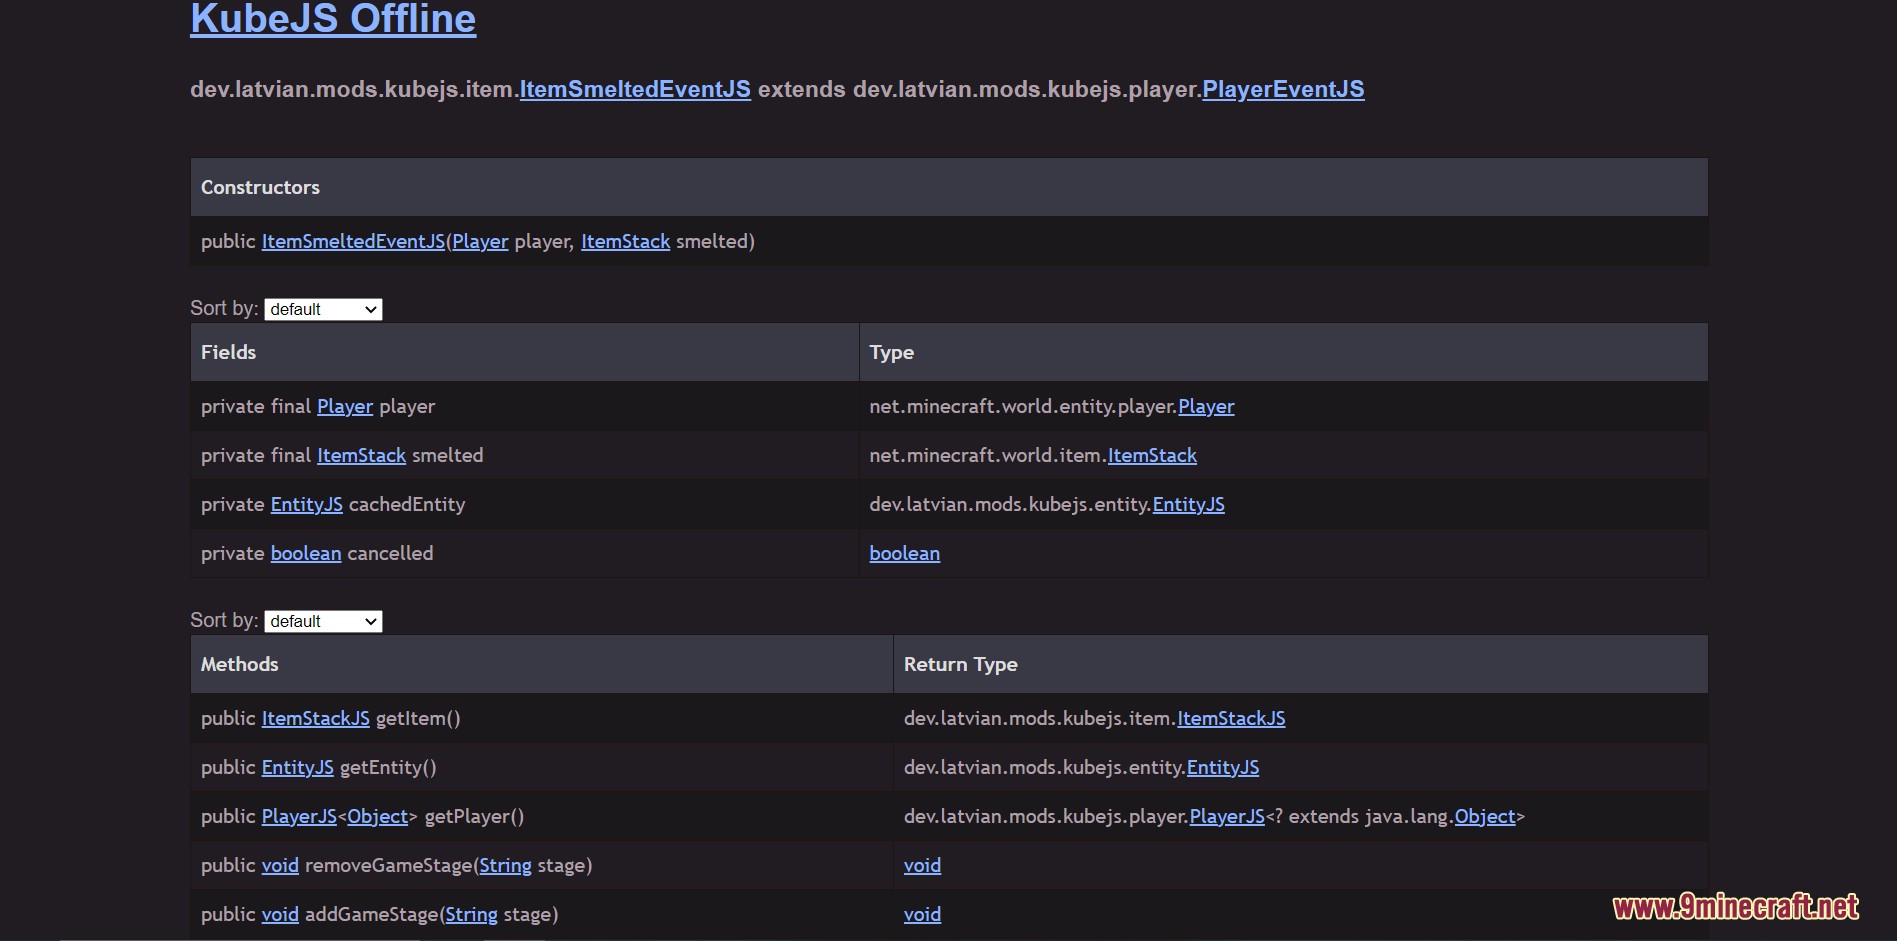This screenshot has width=1897, height=941.
Task: Click 'Sort by:' label above Fields table
Action: click(x=224, y=308)
